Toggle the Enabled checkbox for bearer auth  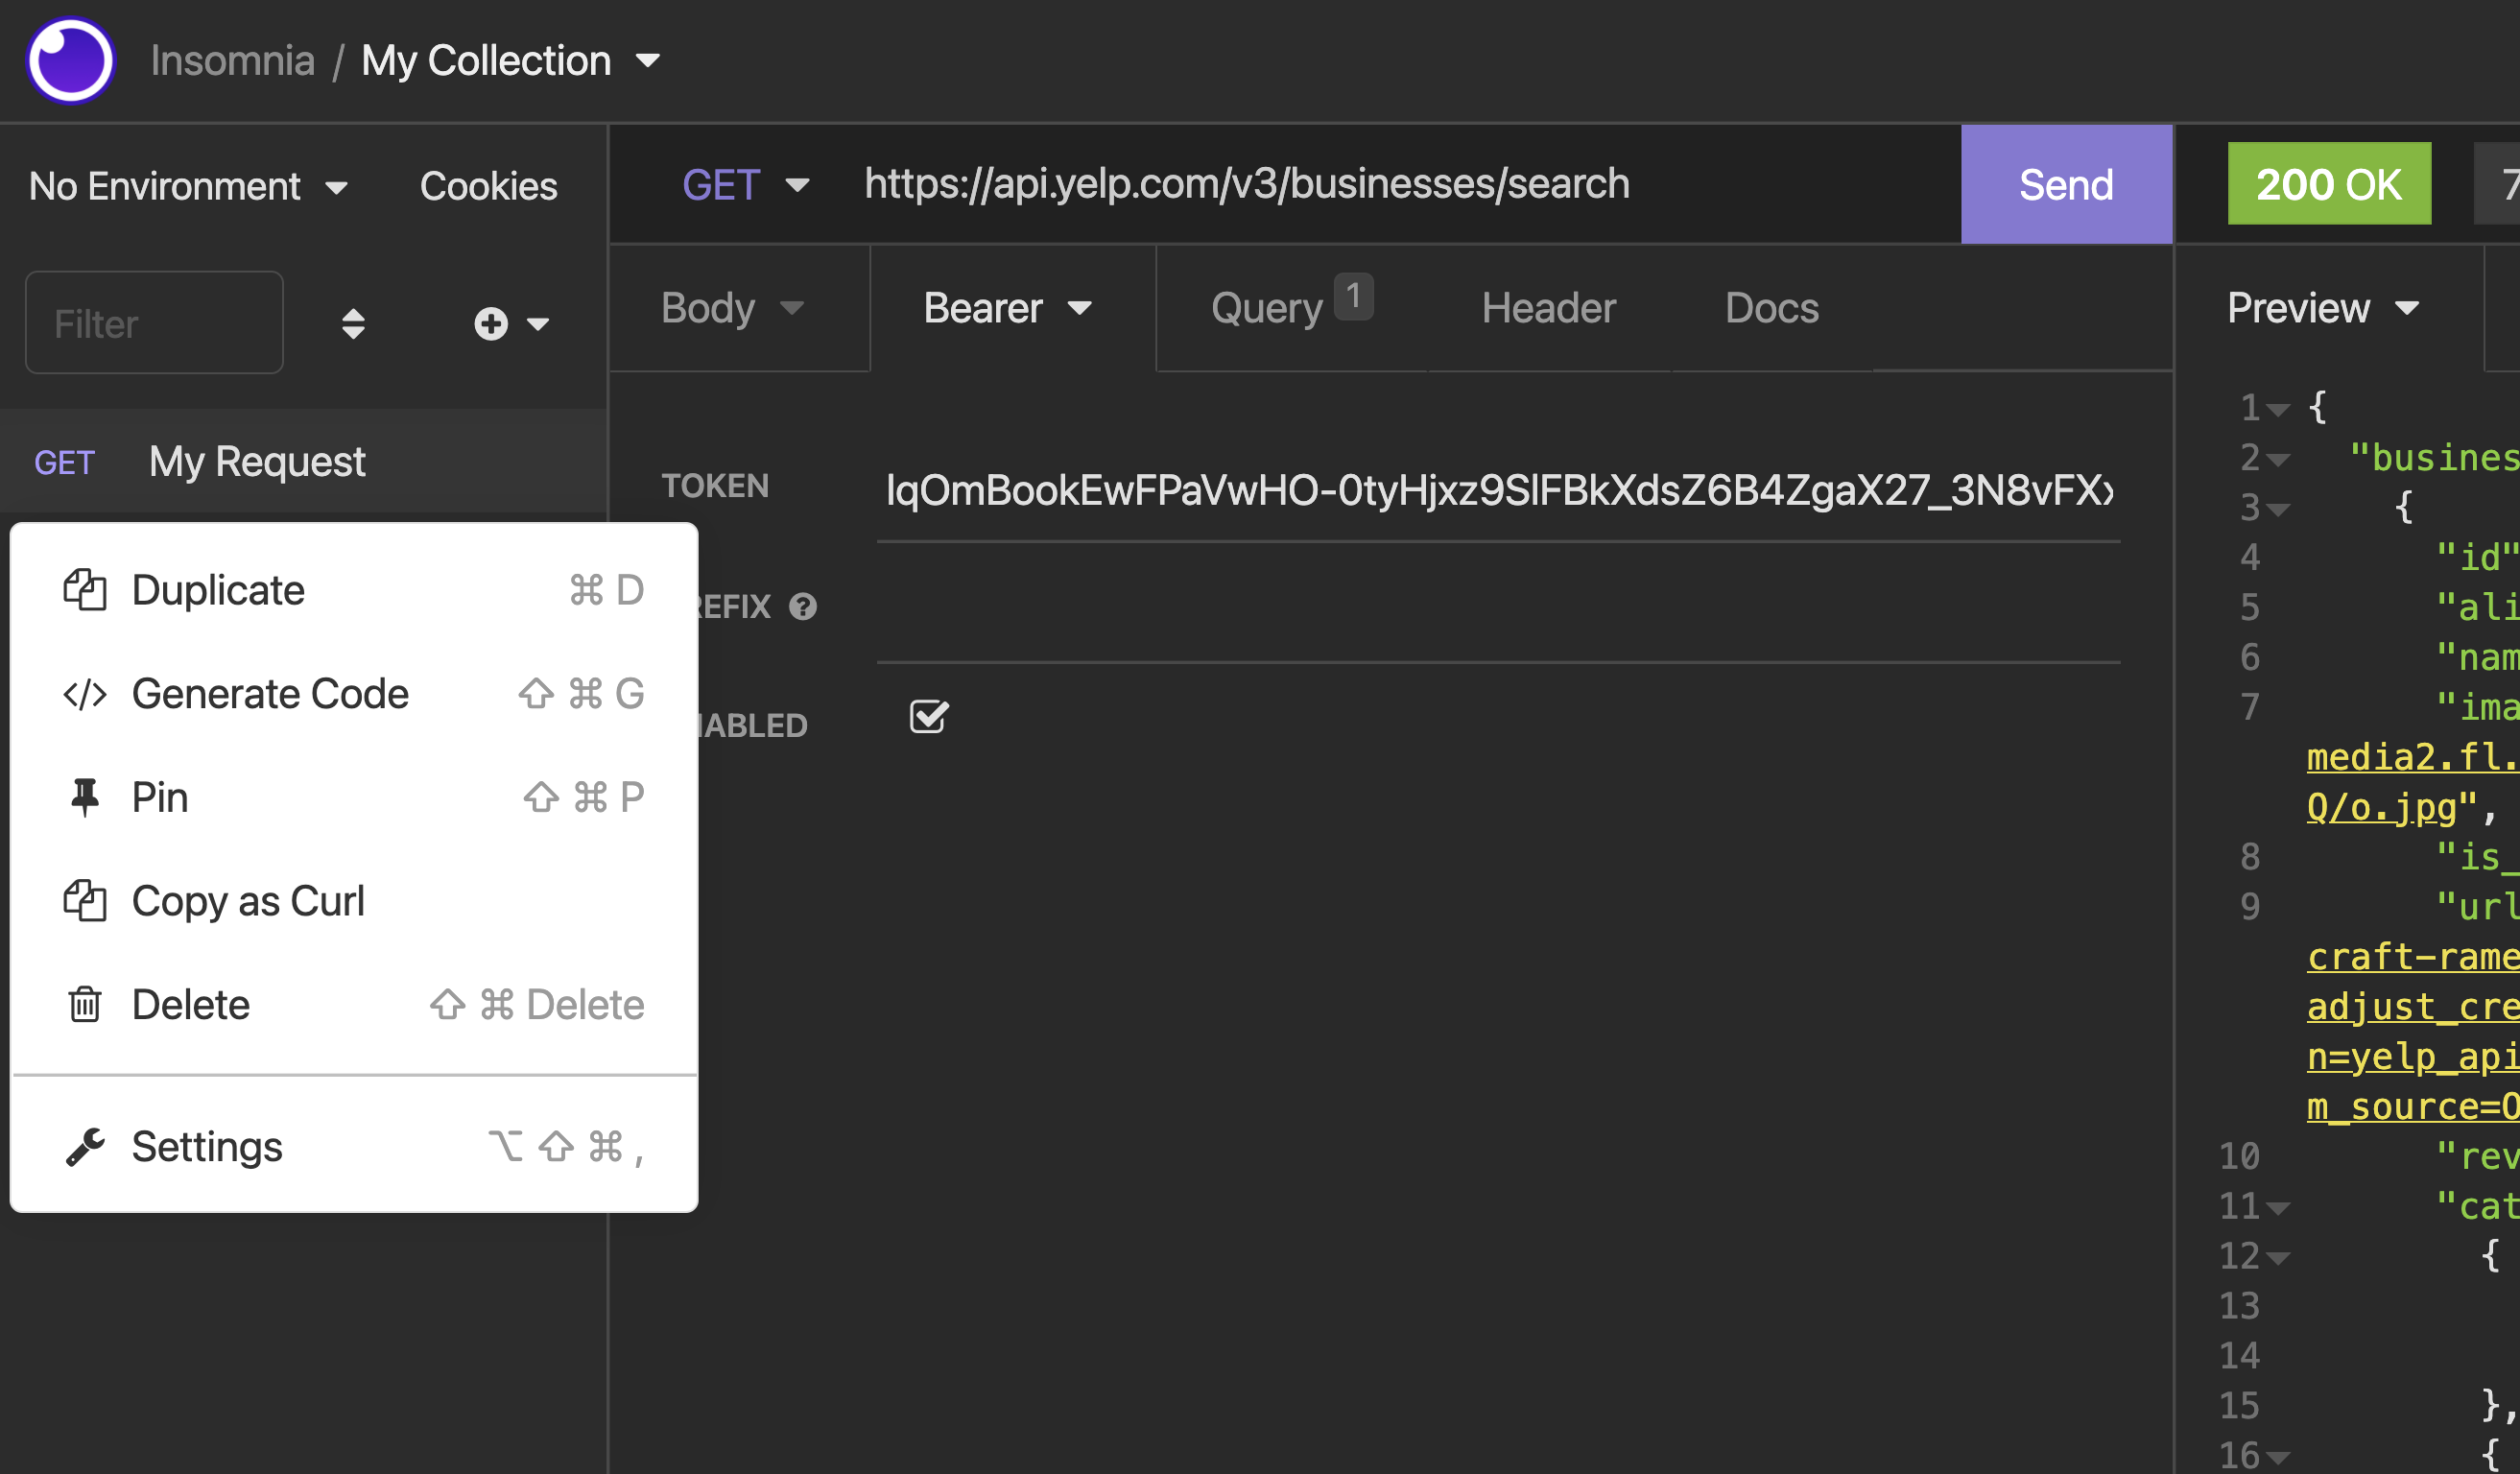point(929,717)
